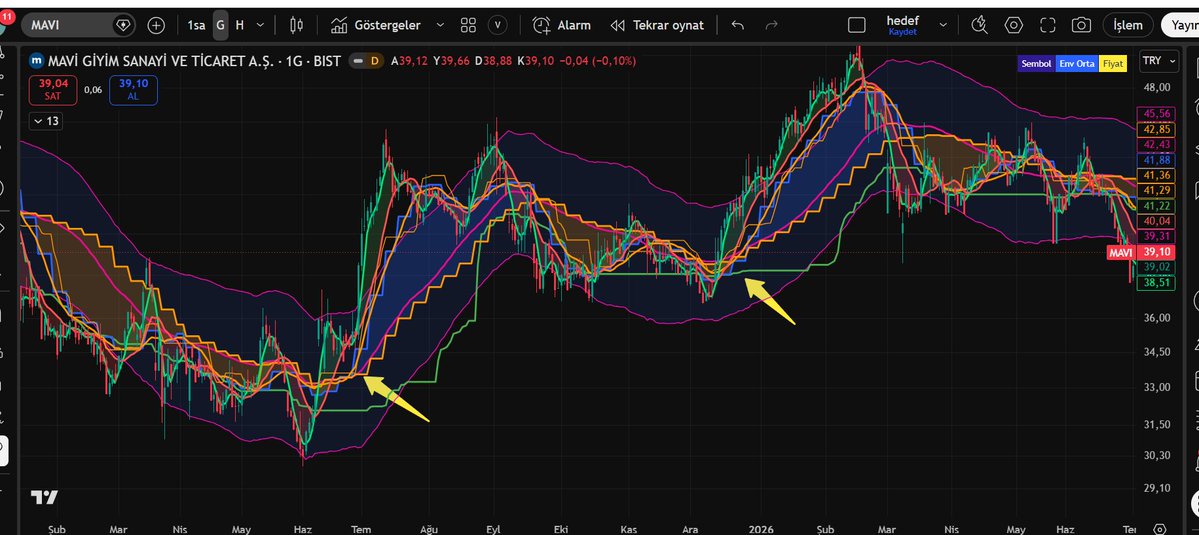The height and width of the screenshot is (535, 1199).
Task: Click the 42,43 price axis label
Action: point(1157,144)
